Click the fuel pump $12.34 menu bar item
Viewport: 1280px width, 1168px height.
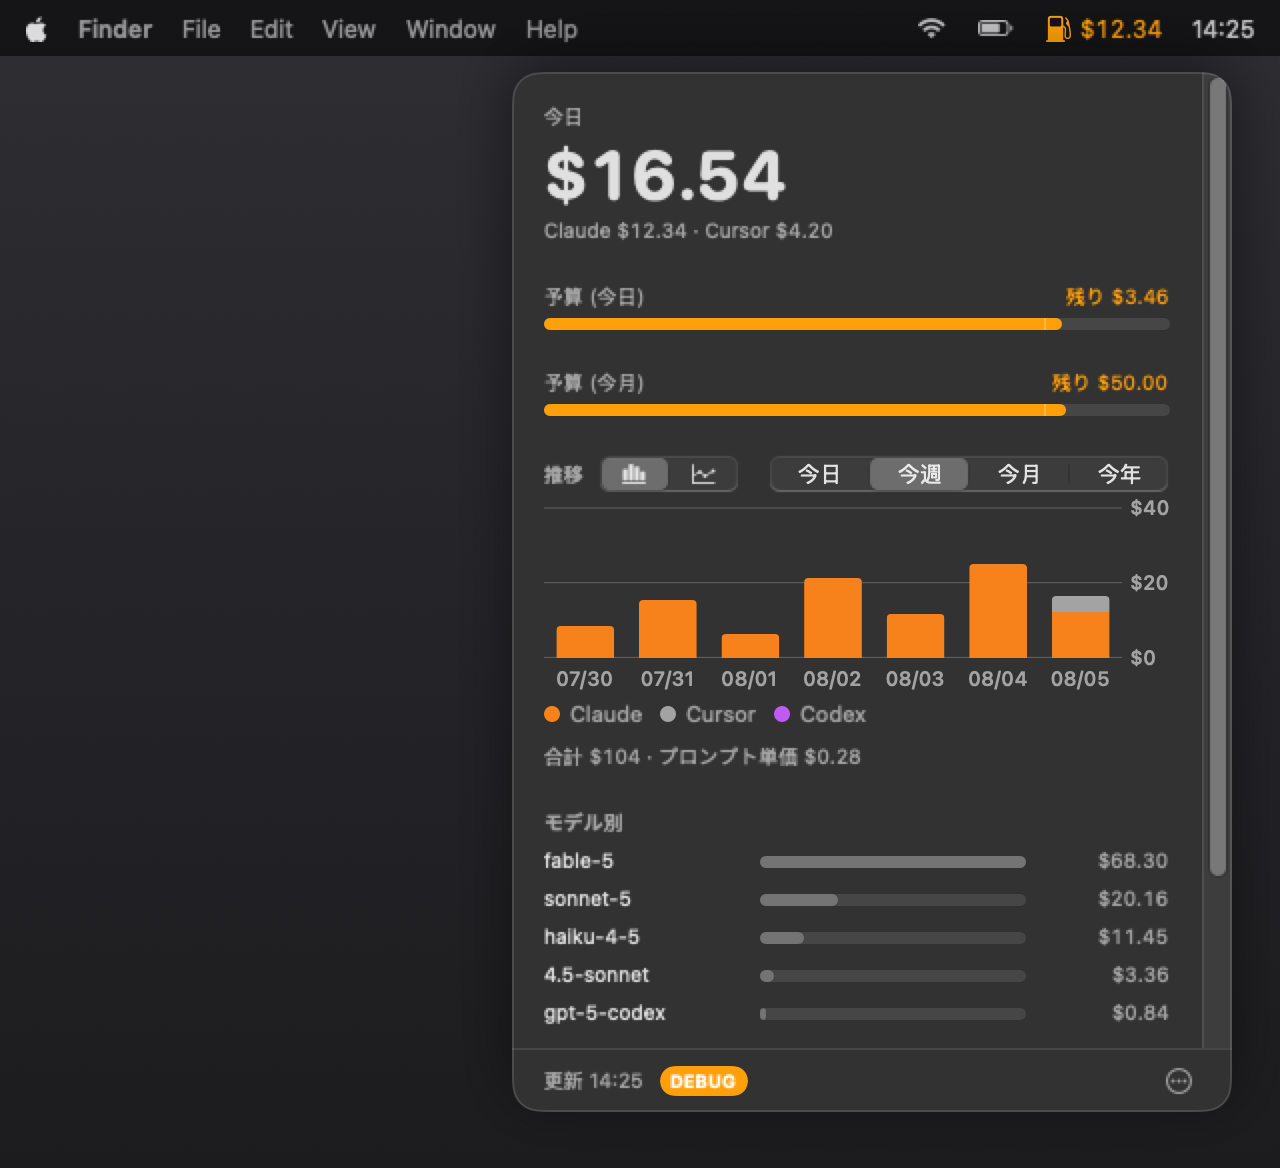1104,29
